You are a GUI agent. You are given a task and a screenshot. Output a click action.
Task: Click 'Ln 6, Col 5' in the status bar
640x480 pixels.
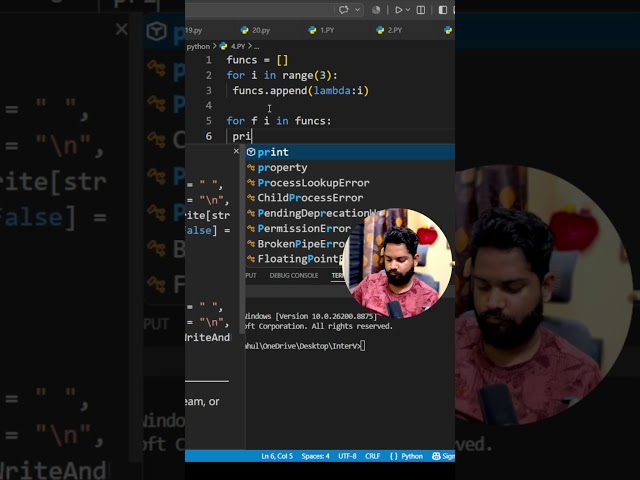pyautogui.click(x=277, y=456)
